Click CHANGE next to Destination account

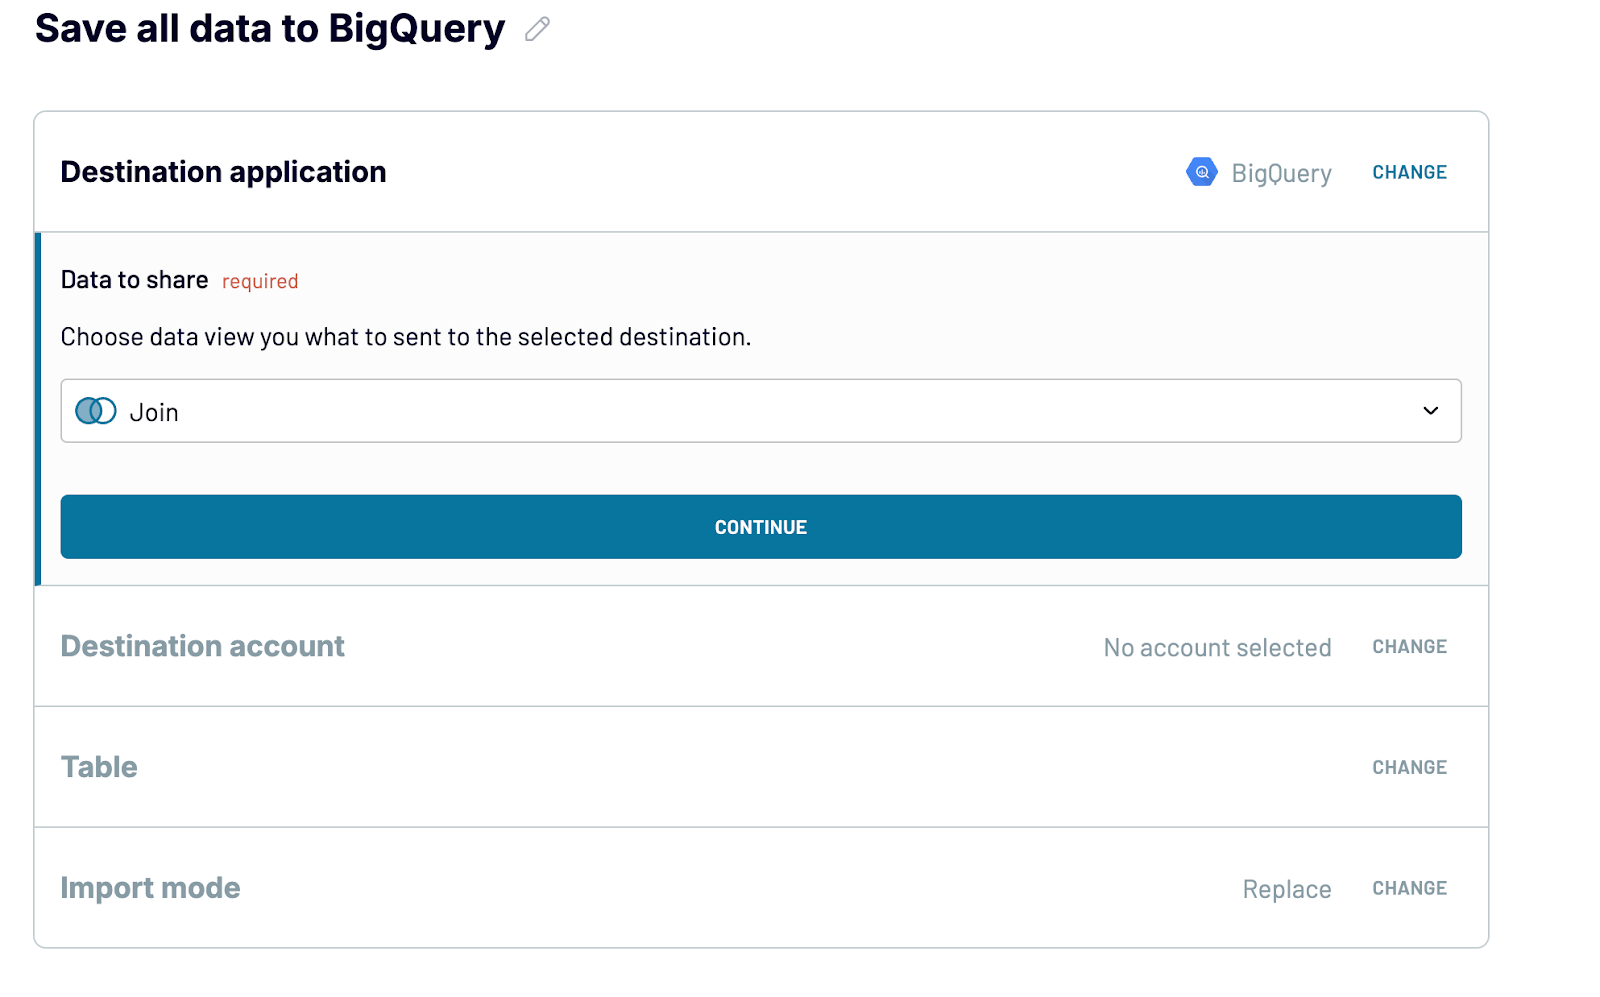pos(1409,646)
